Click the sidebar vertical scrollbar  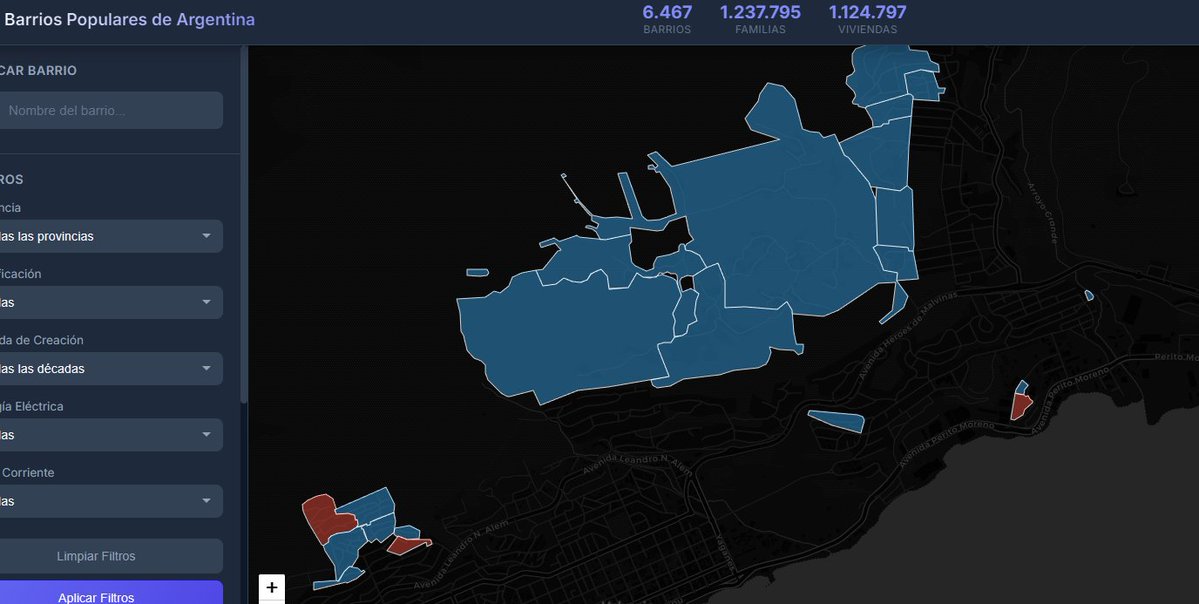point(244,225)
